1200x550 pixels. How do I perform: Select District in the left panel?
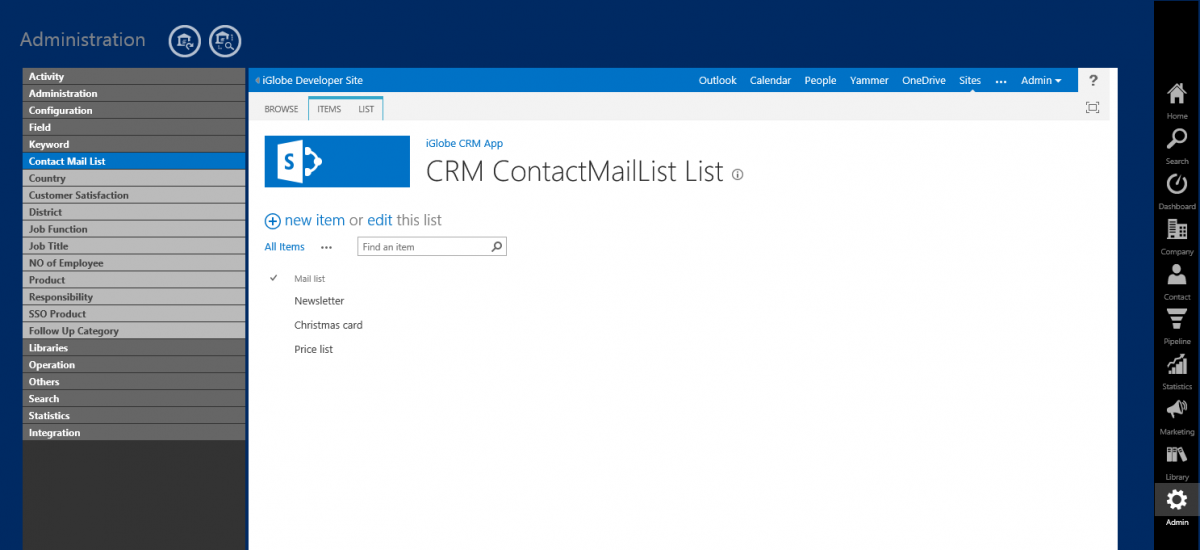click(134, 212)
